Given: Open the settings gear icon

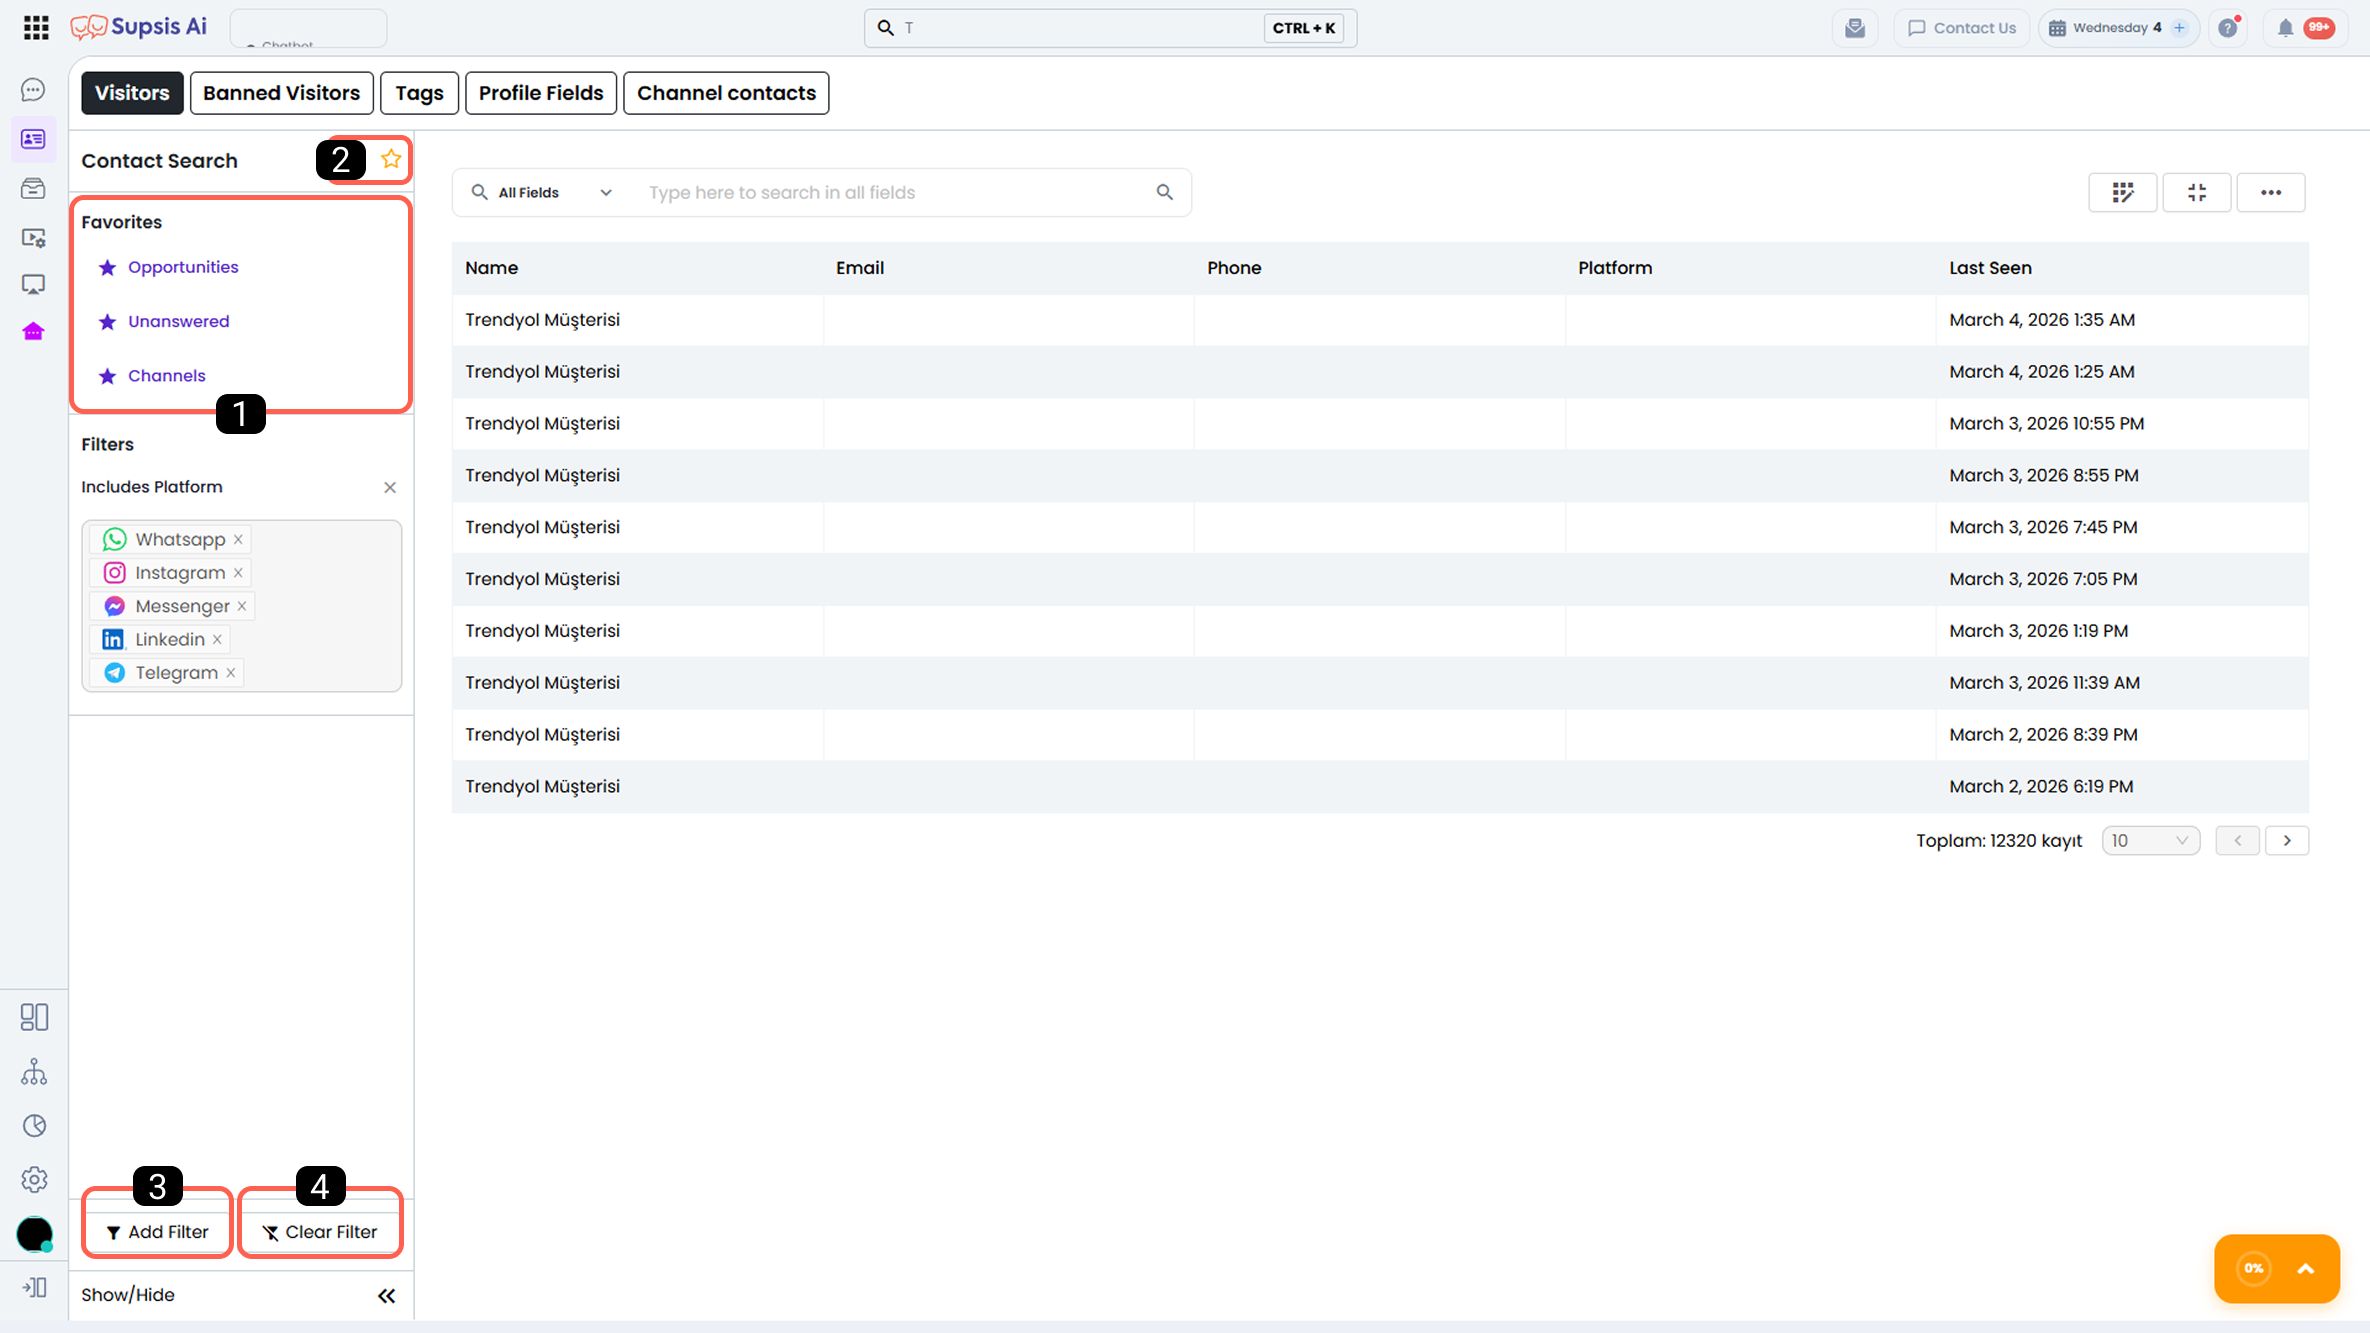Looking at the screenshot, I should (34, 1180).
